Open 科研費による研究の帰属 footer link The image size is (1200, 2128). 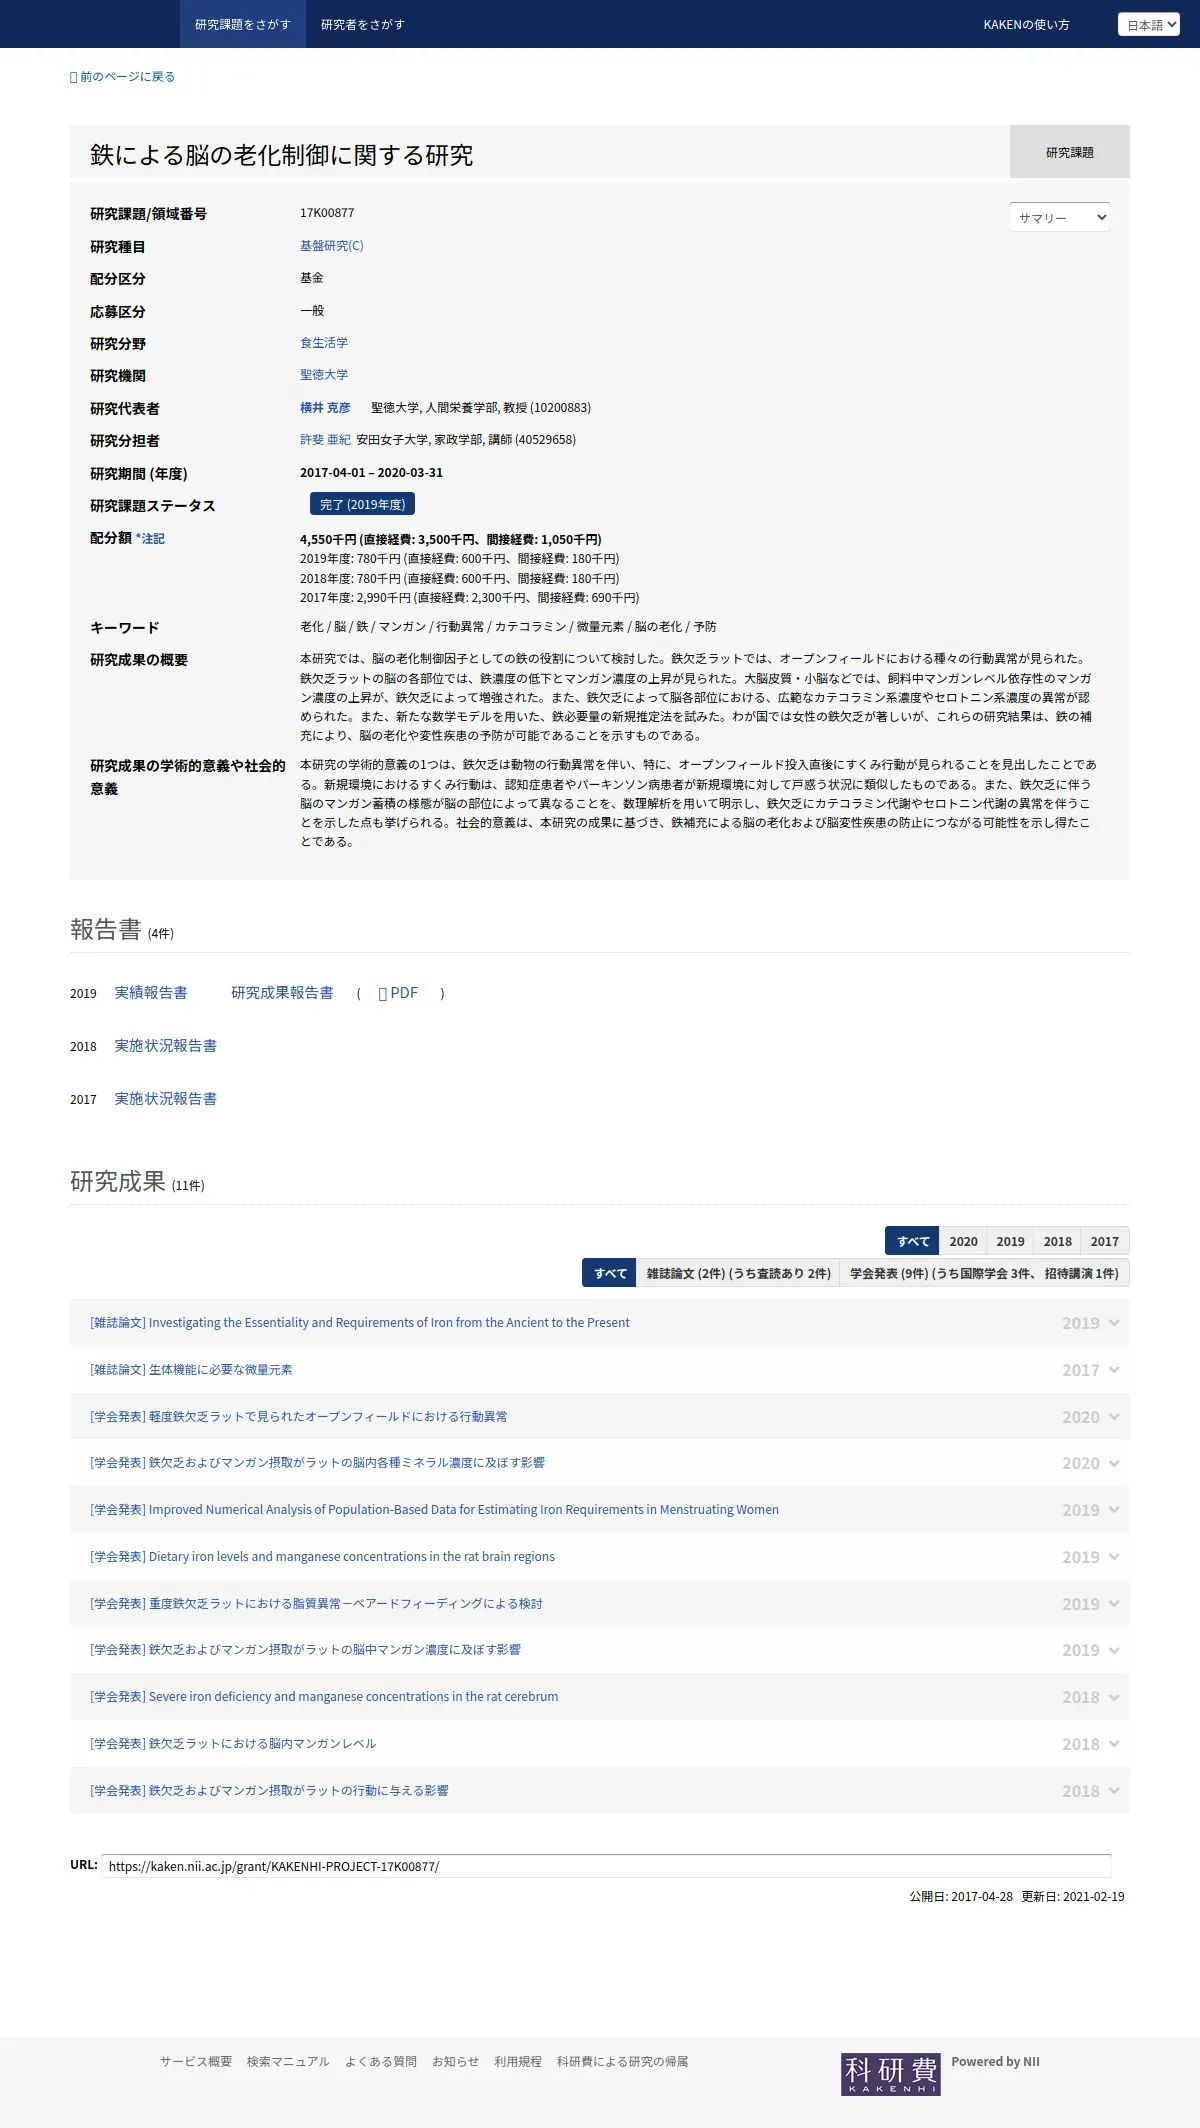click(622, 2062)
